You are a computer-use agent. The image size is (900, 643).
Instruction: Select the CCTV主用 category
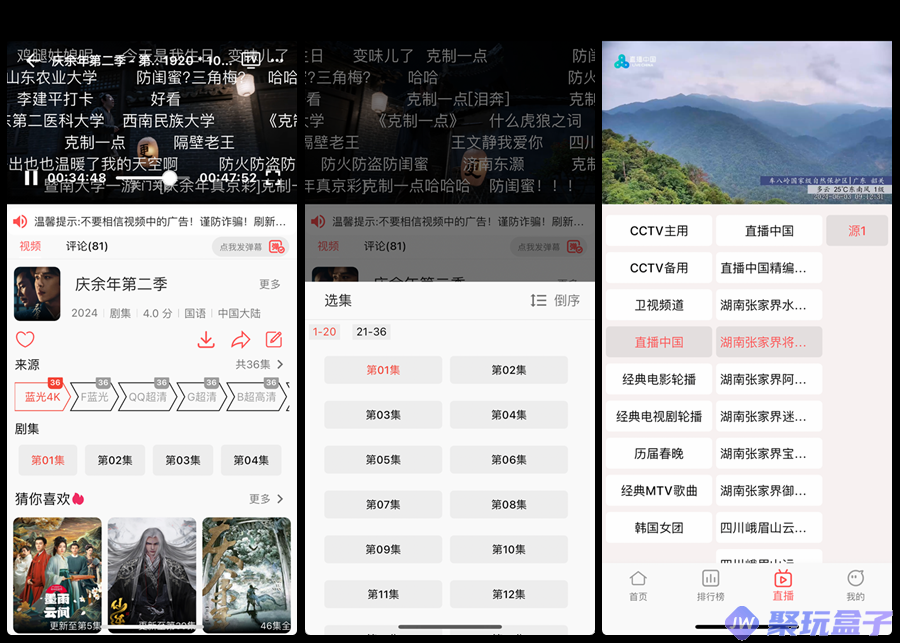coord(659,231)
